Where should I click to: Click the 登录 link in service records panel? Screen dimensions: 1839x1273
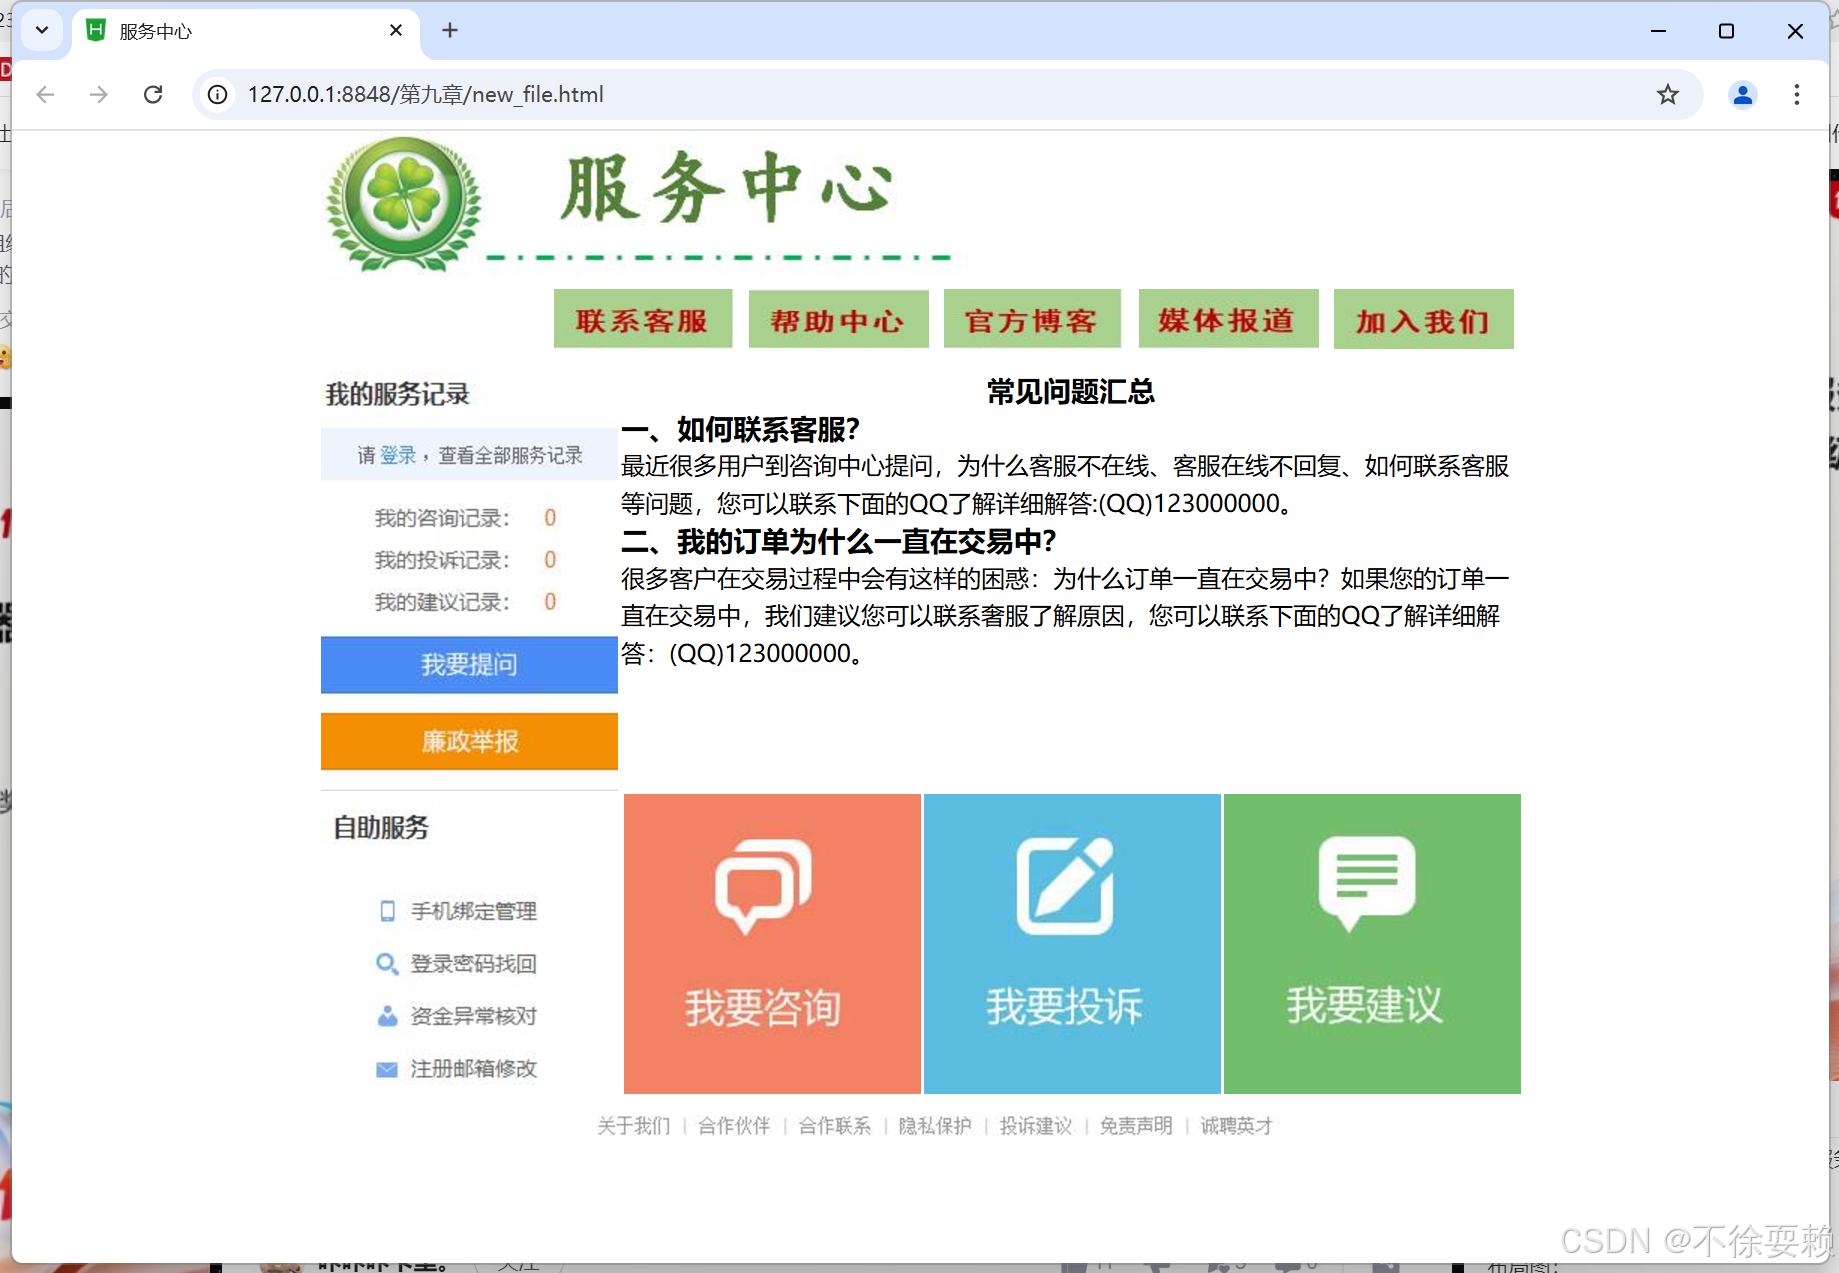coord(399,453)
